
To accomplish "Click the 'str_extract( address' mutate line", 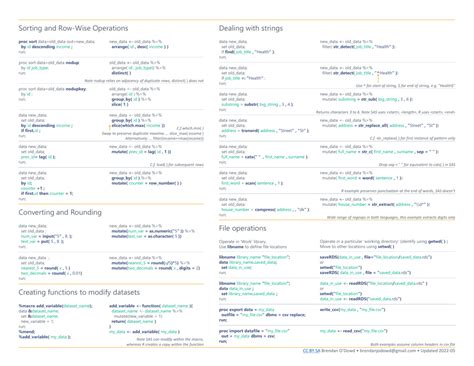I will coord(376,204).
